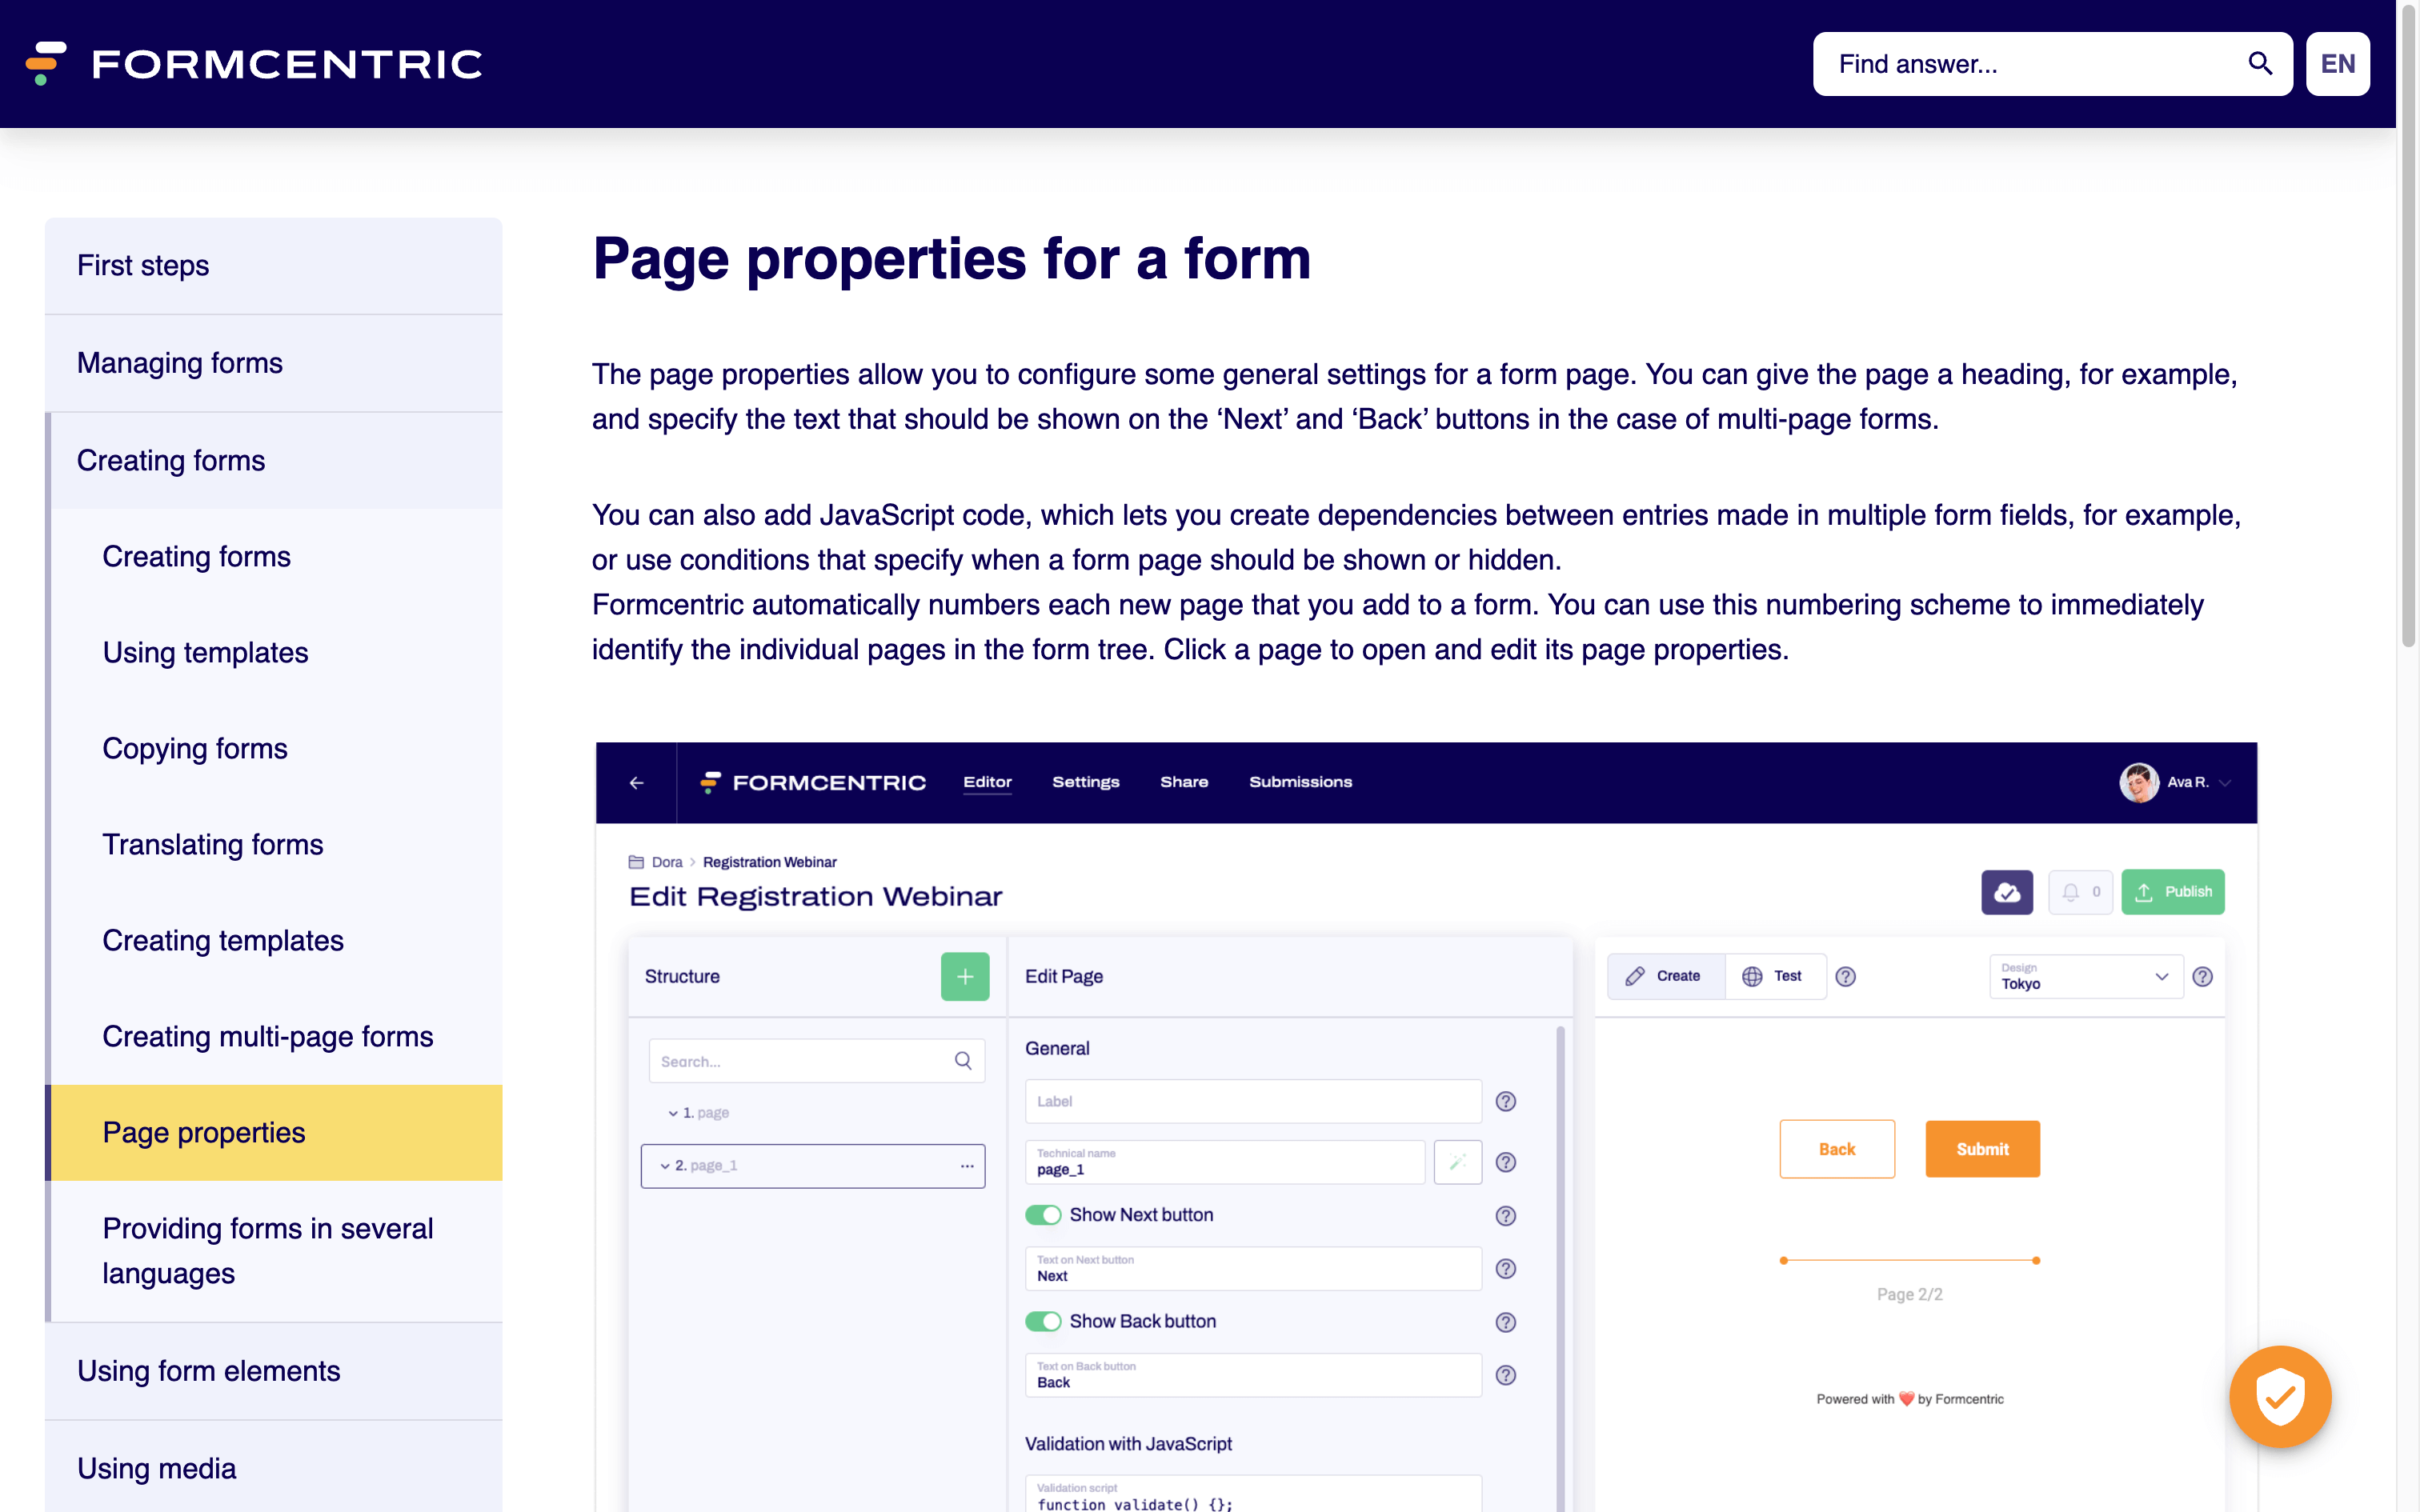This screenshot has height=1512, width=2420.
Task: Click the back arrow in the form editor header
Action: 637,782
